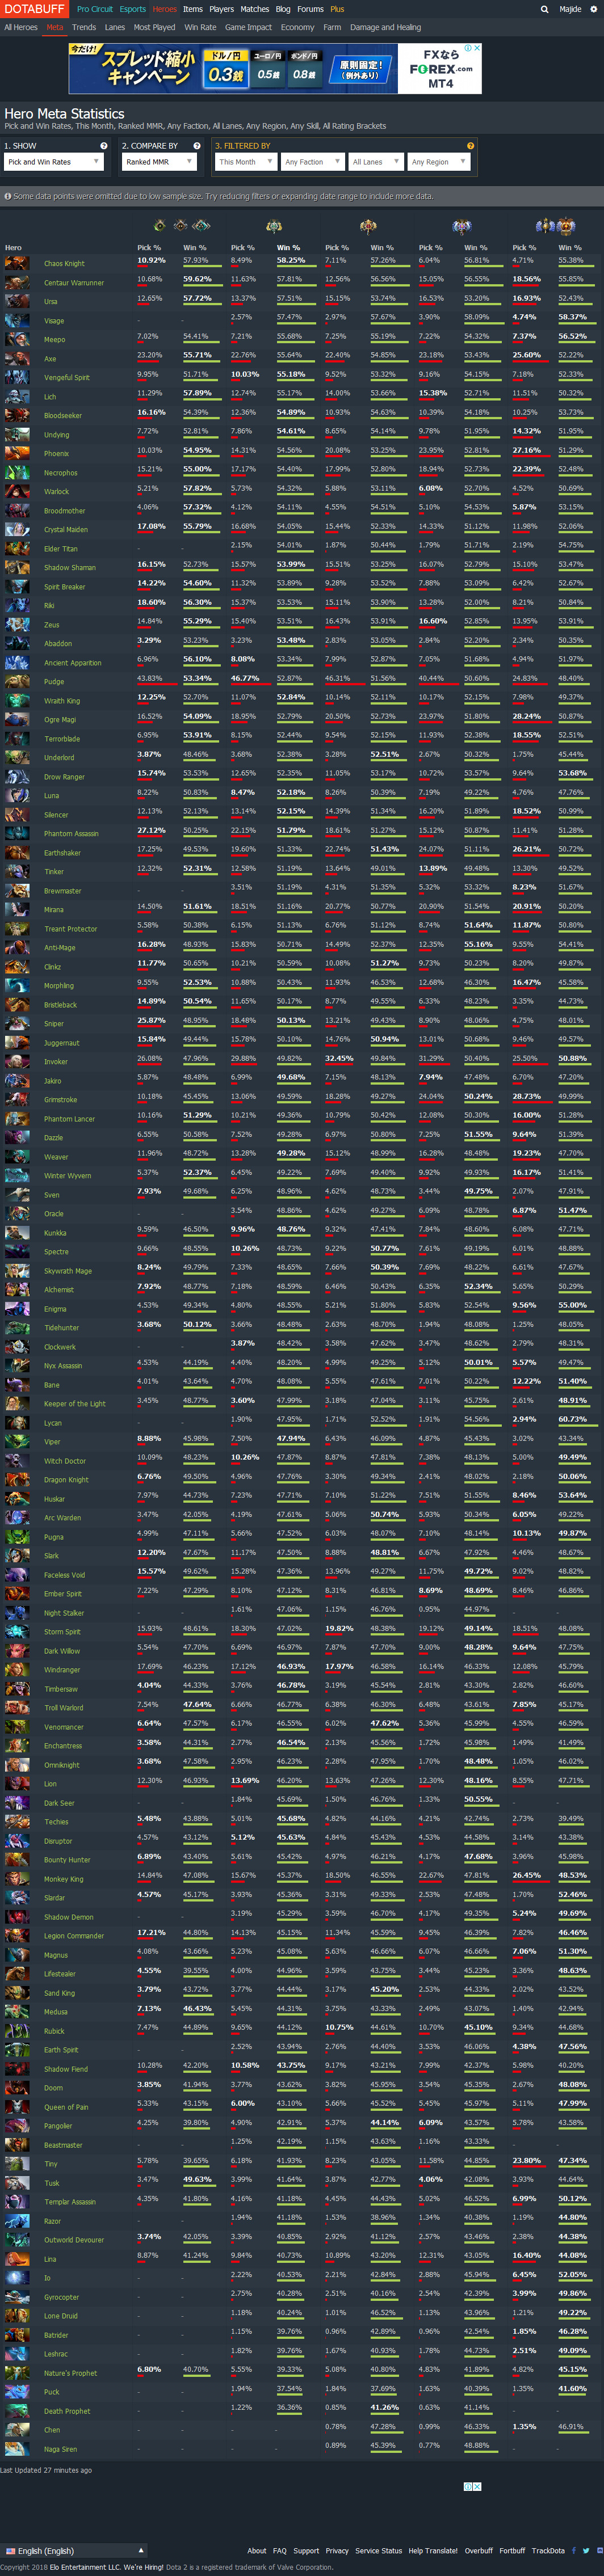Open help for the Compare By section
Screen dimensions: 604x2576
[197, 146]
